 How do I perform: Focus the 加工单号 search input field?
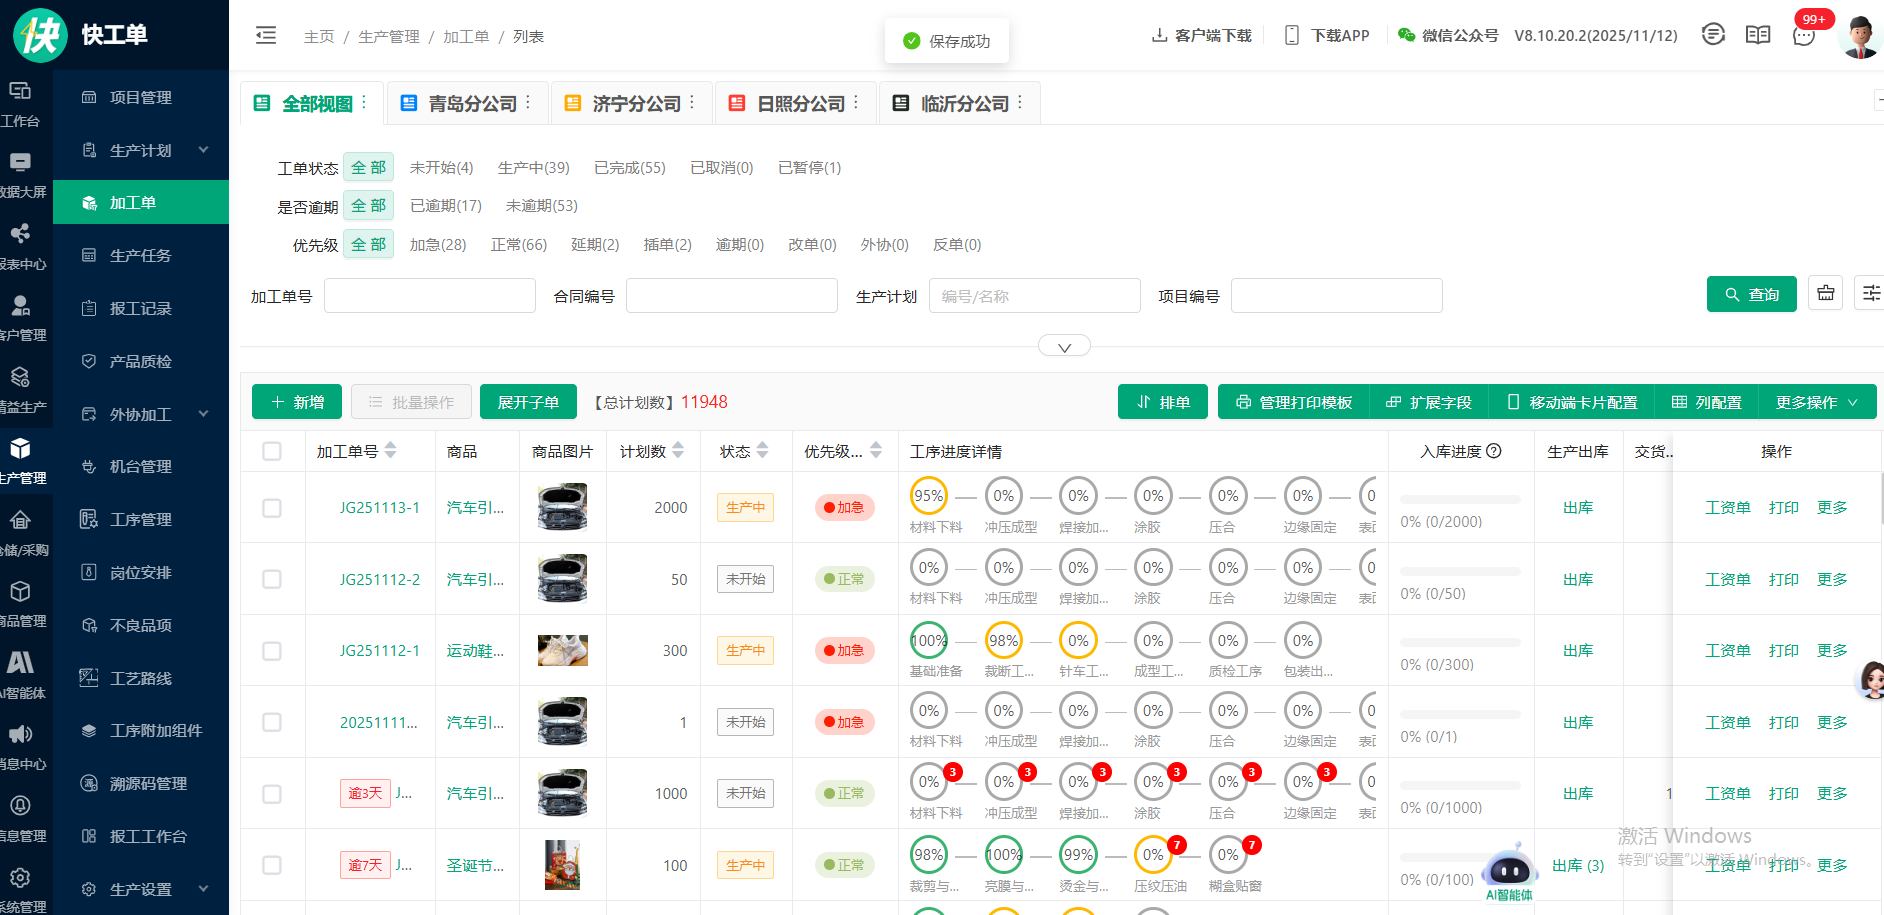429,296
